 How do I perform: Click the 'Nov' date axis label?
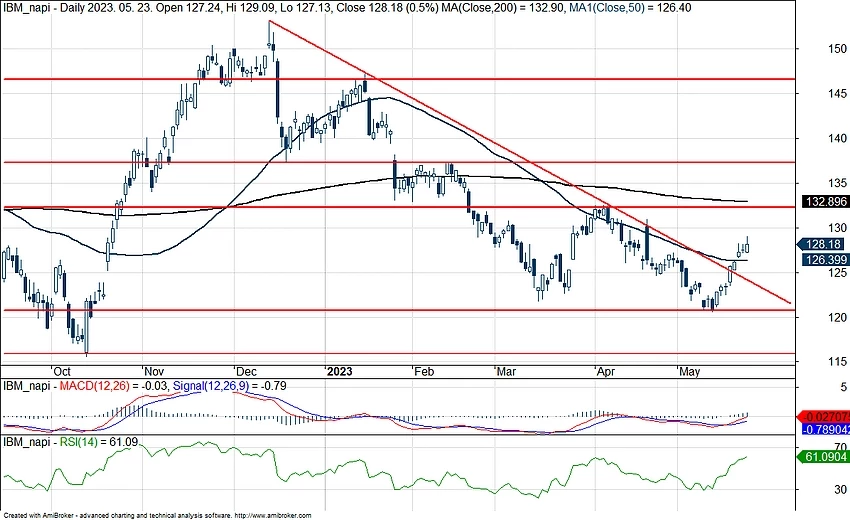(x=154, y=372)
